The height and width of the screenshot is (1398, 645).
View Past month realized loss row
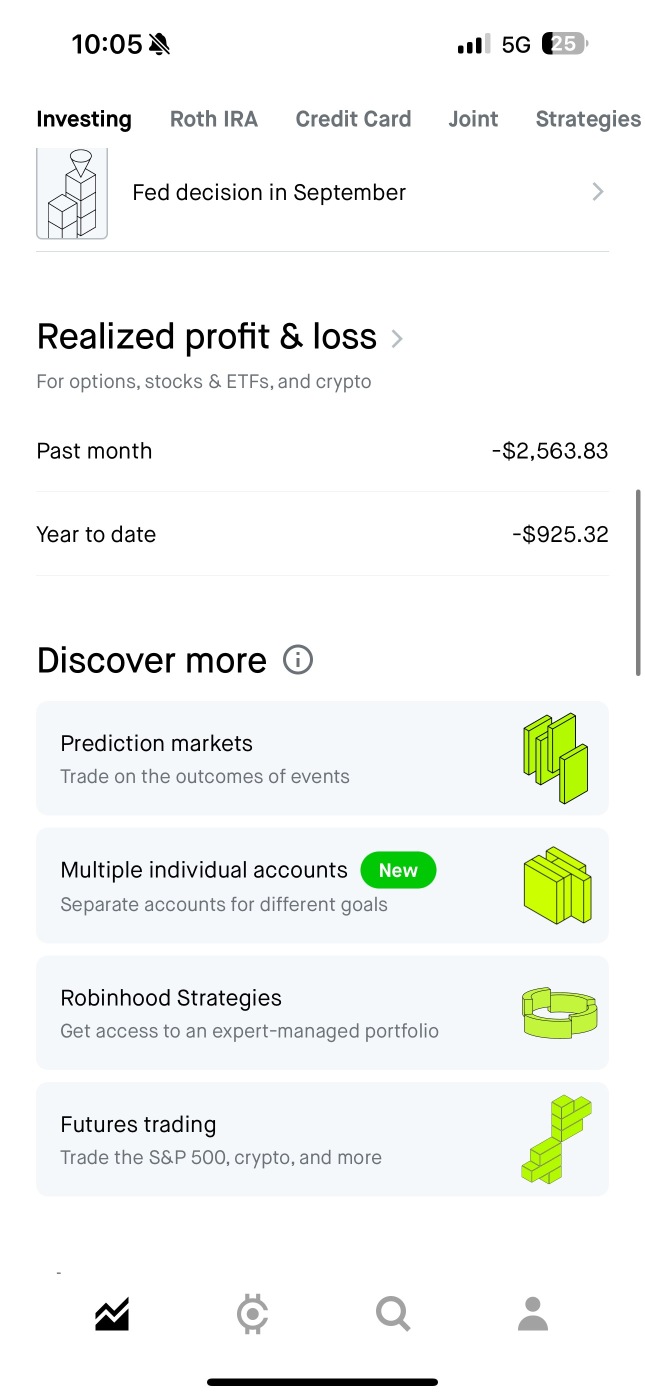pyautogui.click(x=322, y=451)
